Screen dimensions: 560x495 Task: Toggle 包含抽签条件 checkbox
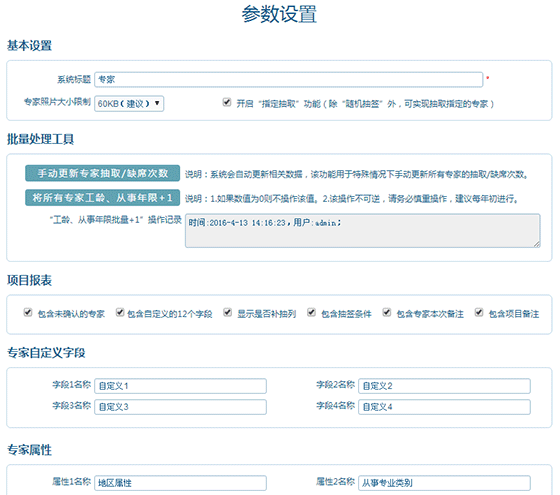[x=311, y=312]
